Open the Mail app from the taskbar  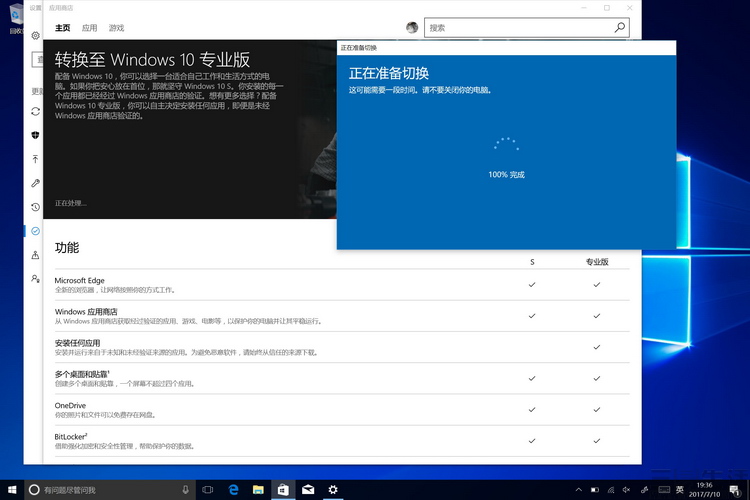pos(308,489)
